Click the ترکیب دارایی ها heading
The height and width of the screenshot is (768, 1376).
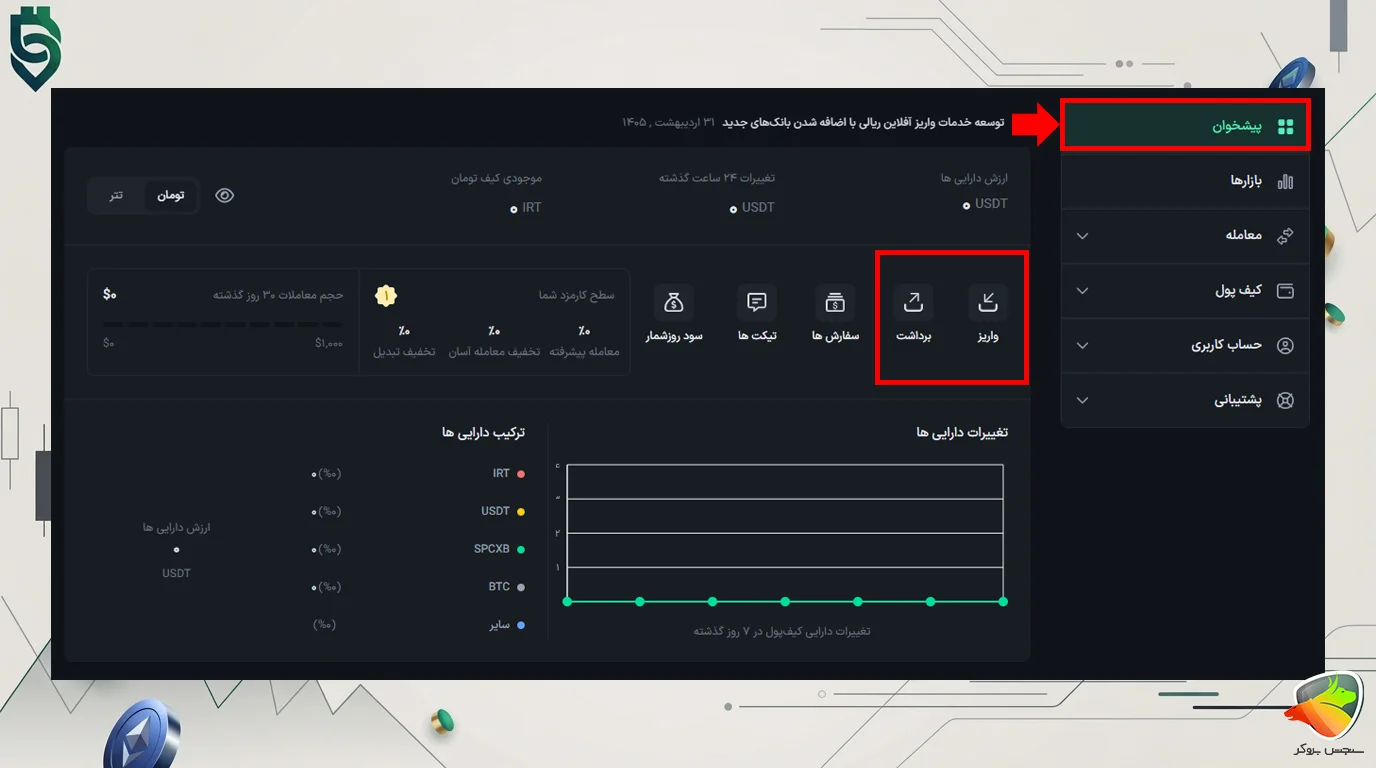(483, 433)
